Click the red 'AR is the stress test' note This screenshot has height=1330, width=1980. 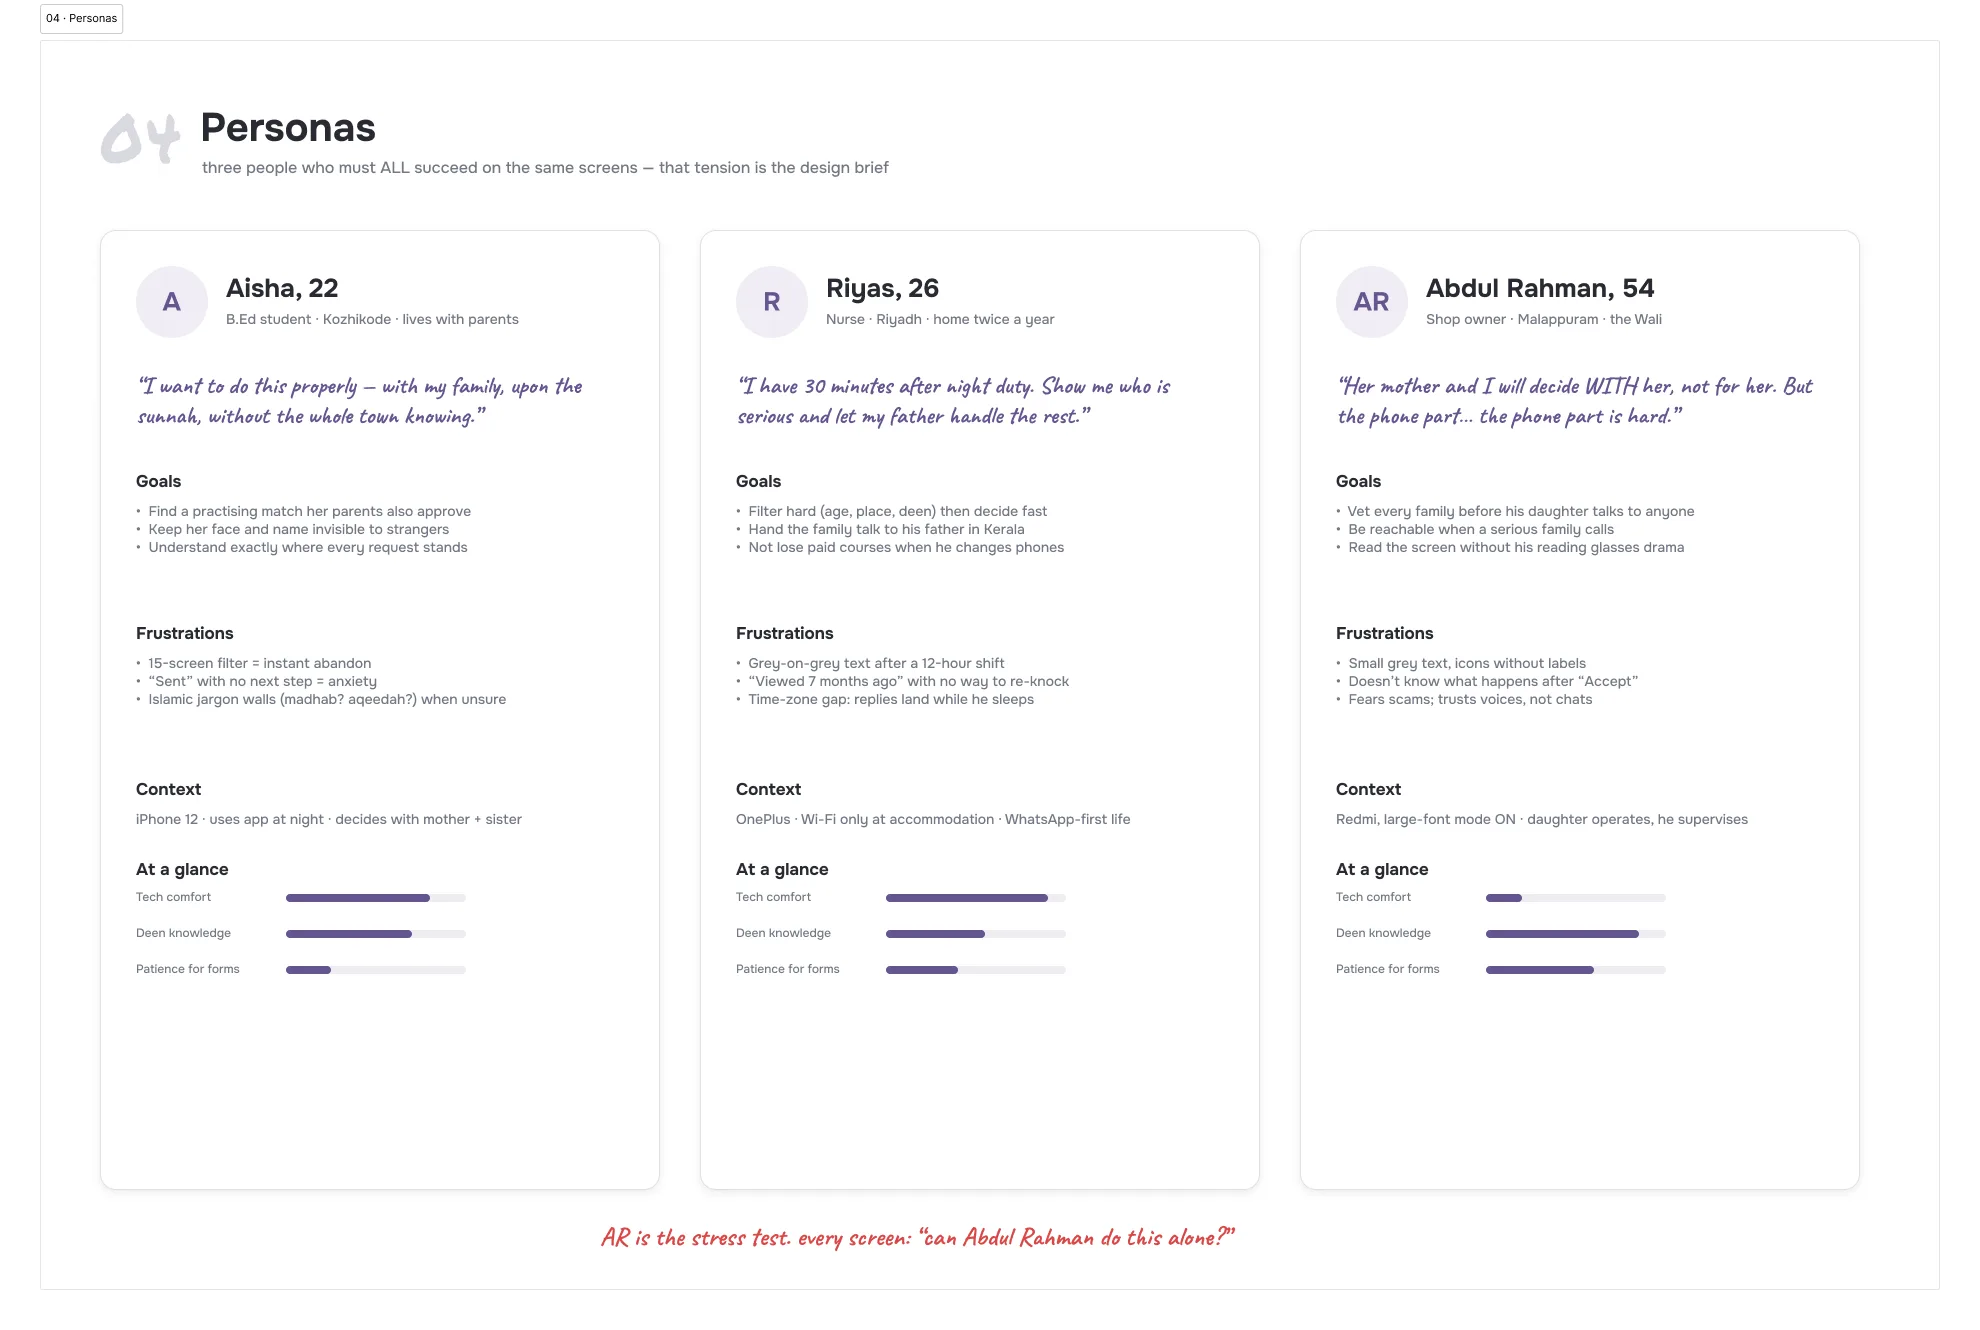tap(918, 1238)
